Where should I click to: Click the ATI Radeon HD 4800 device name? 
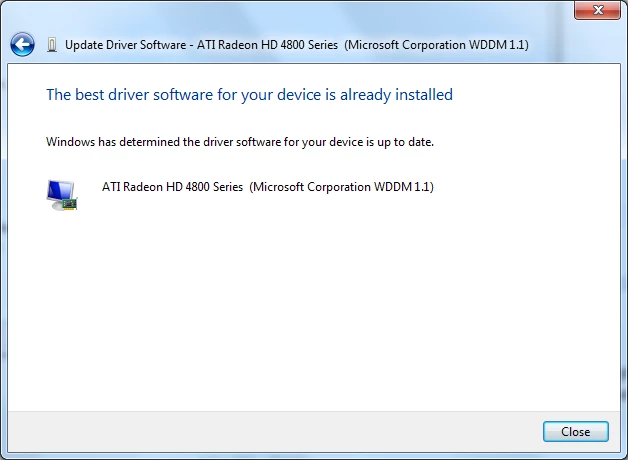[x=268, y=187]
